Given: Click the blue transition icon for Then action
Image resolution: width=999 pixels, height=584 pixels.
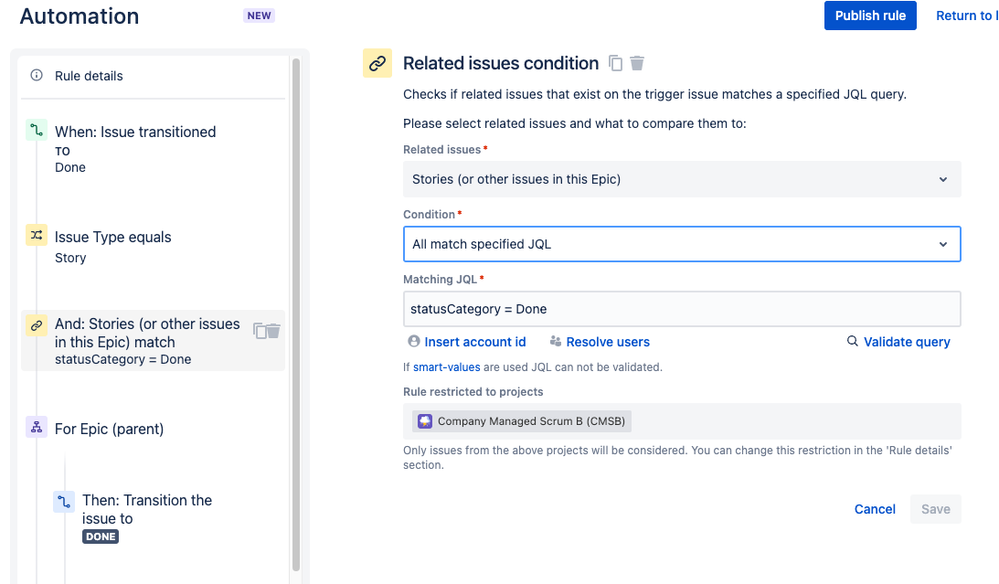Looking at the screenshot, I should (x=64, y=501).
